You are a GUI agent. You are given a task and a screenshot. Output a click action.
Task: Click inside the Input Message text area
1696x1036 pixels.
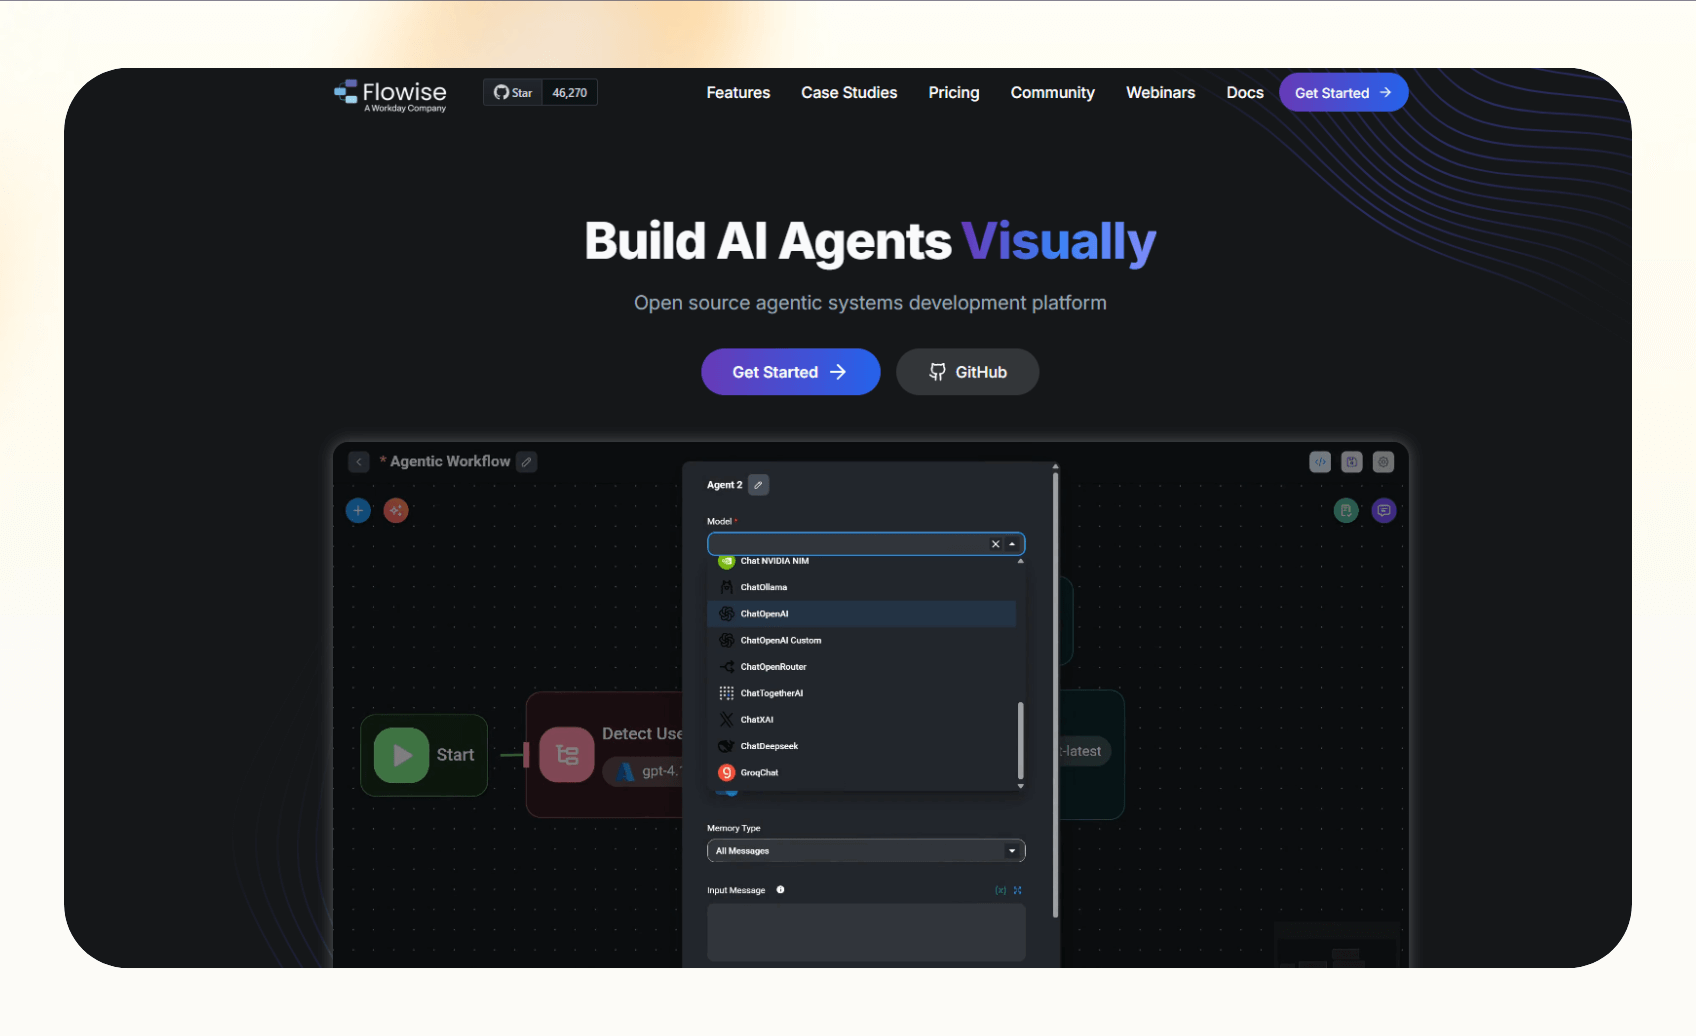[x=866, y=933]
